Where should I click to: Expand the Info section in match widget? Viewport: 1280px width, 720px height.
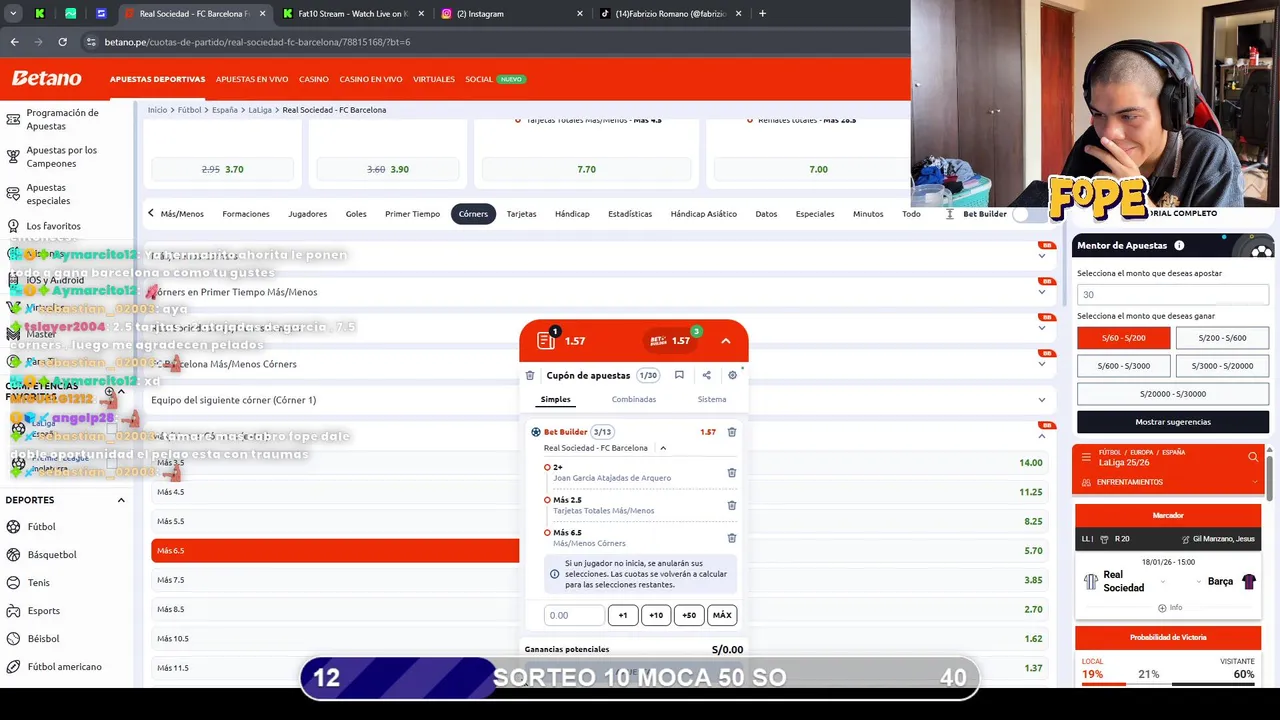click(1170, 608)
